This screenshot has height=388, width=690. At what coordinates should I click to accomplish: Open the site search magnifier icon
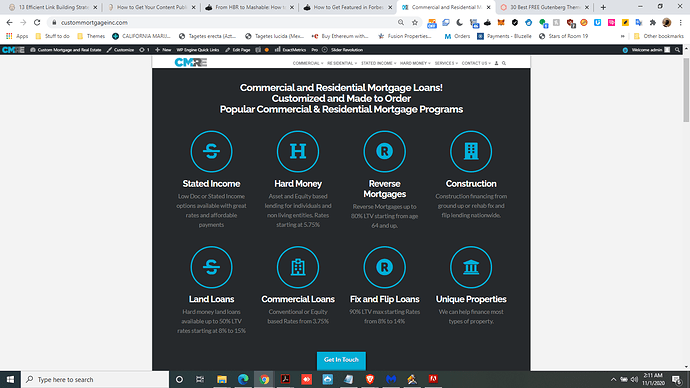pos(504,63)
